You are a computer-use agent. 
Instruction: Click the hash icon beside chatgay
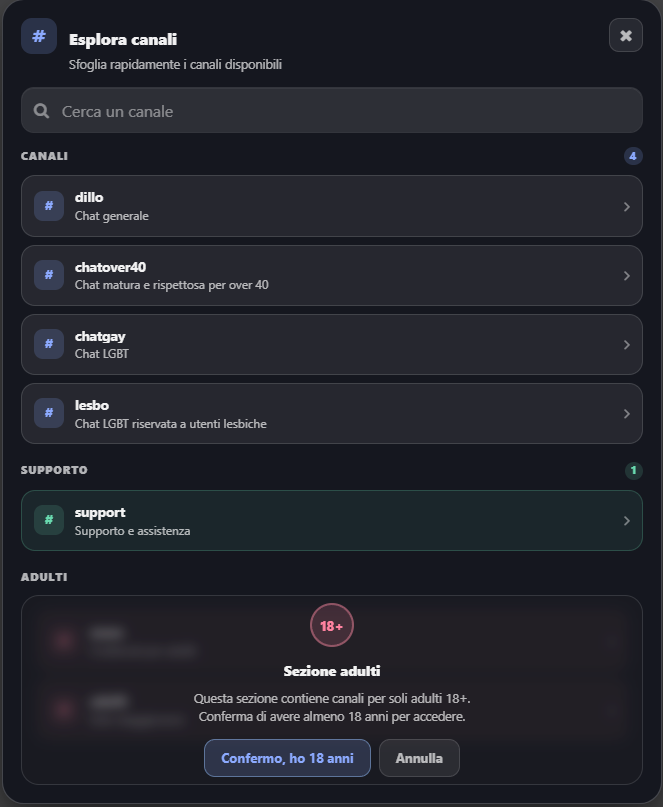tap(48, 344)
